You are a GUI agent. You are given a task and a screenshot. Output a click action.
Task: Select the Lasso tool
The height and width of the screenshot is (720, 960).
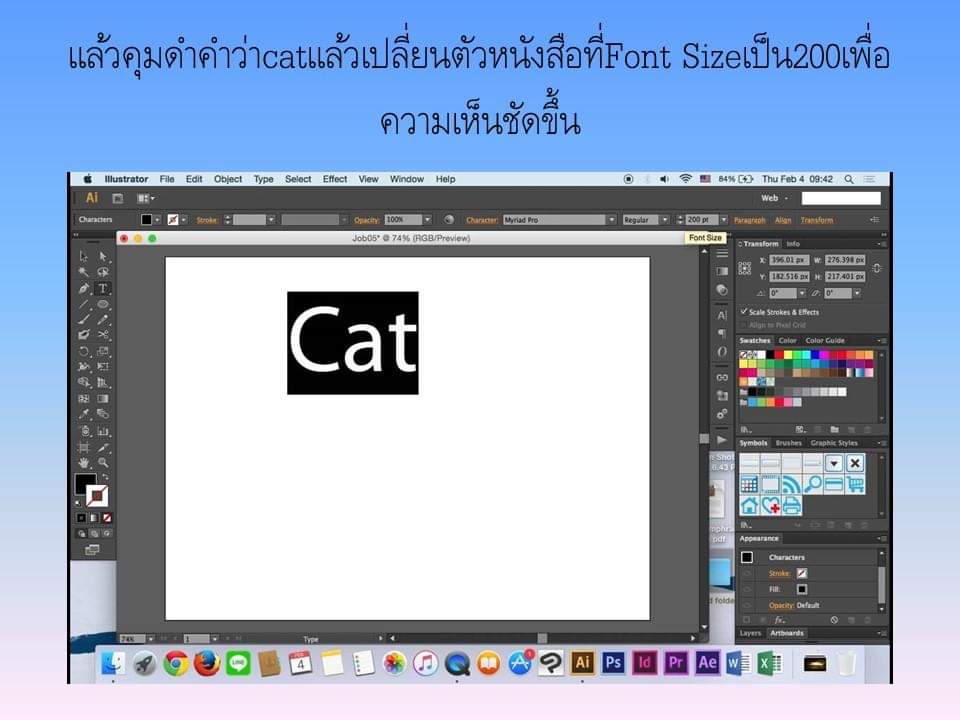click(x=103, y=272)
